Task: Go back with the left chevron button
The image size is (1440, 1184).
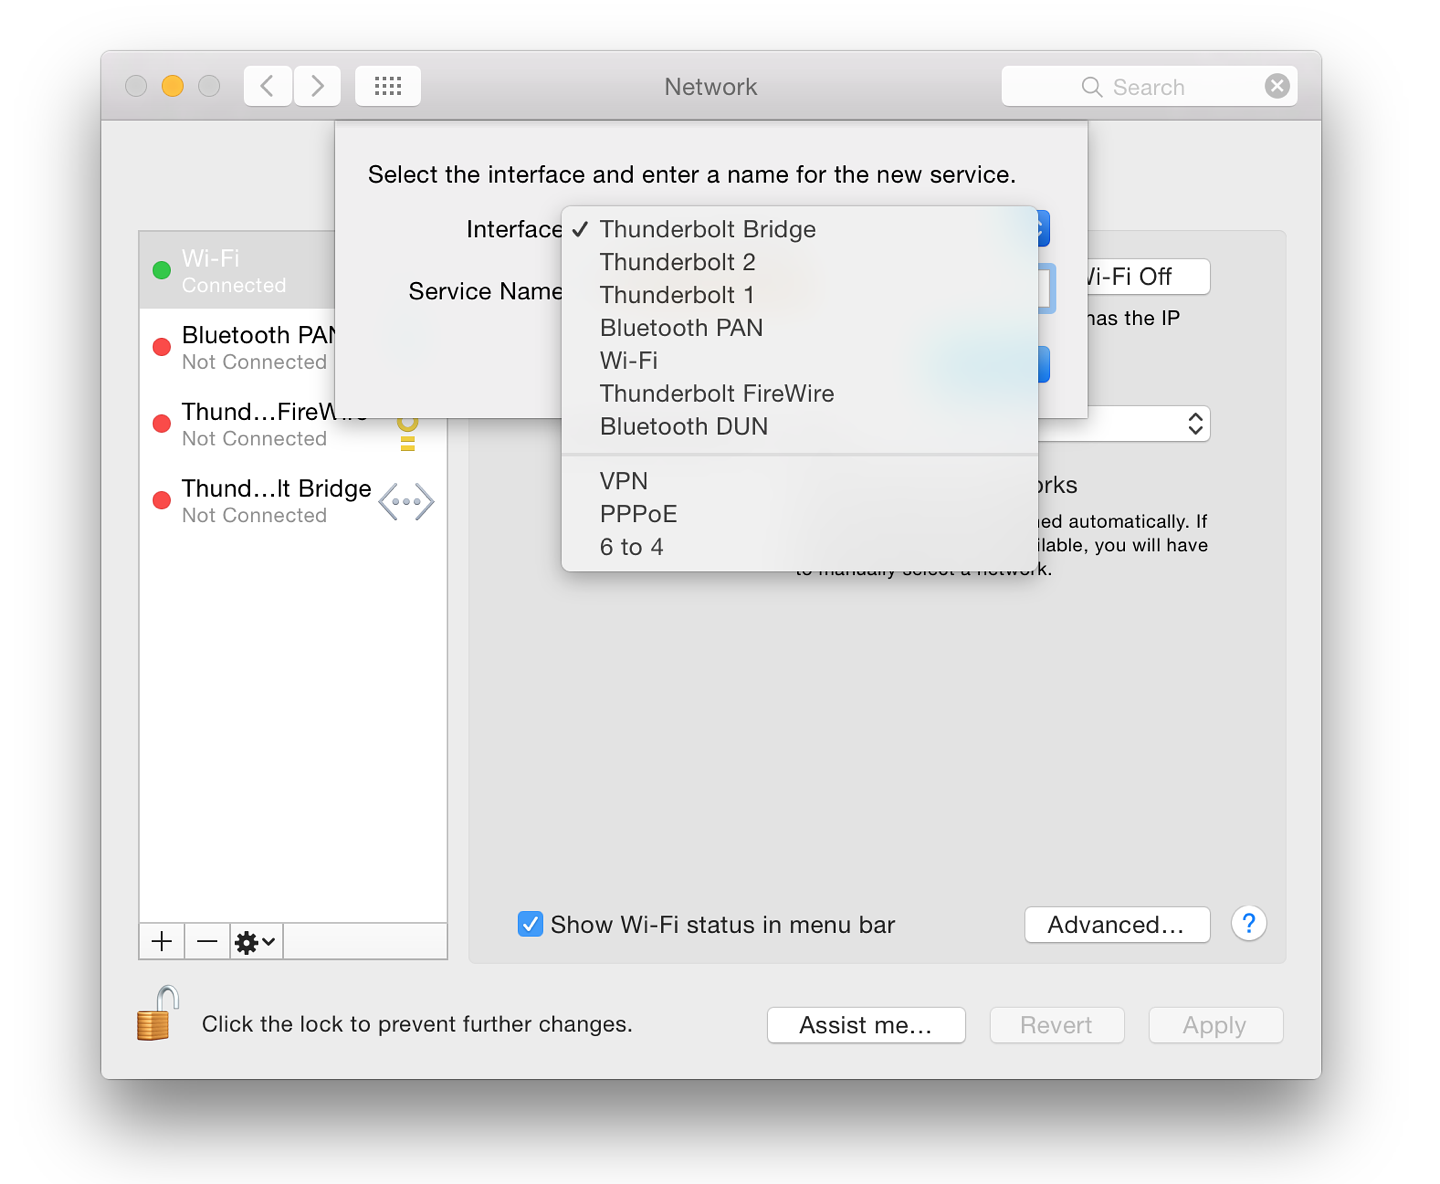Action: tap(268, 86)
